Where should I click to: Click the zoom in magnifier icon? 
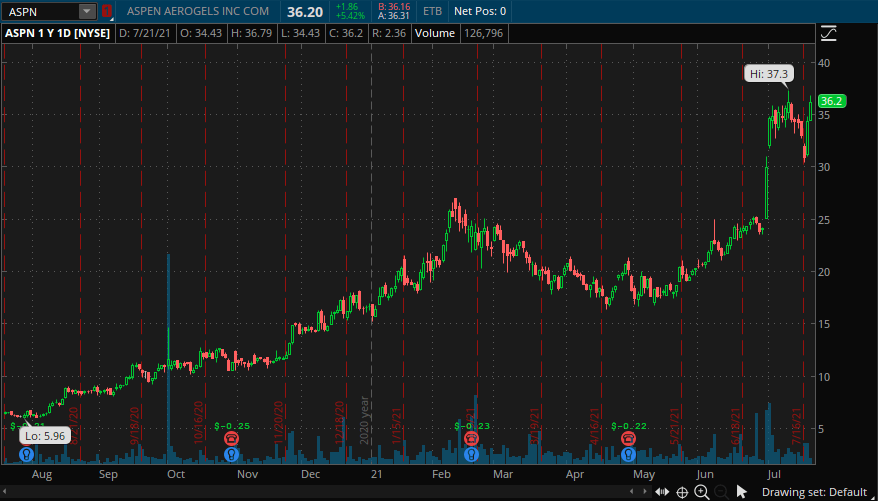pos(702,492)
